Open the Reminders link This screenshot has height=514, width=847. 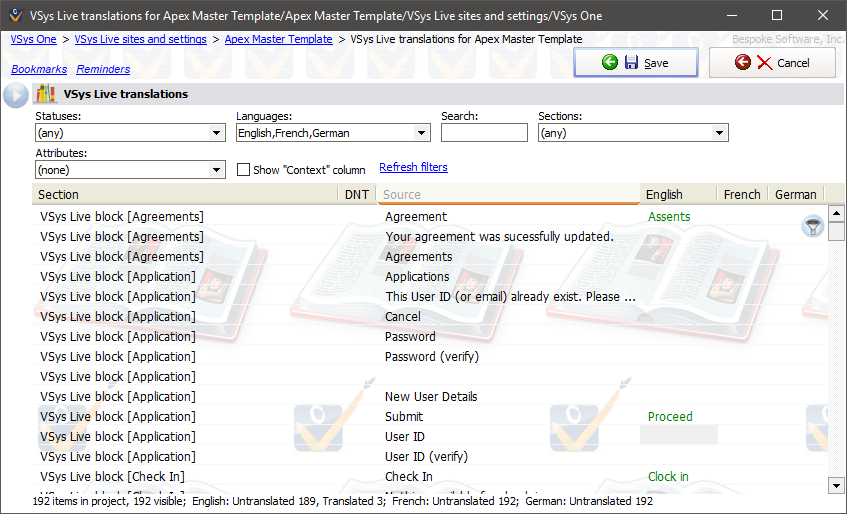103,70
